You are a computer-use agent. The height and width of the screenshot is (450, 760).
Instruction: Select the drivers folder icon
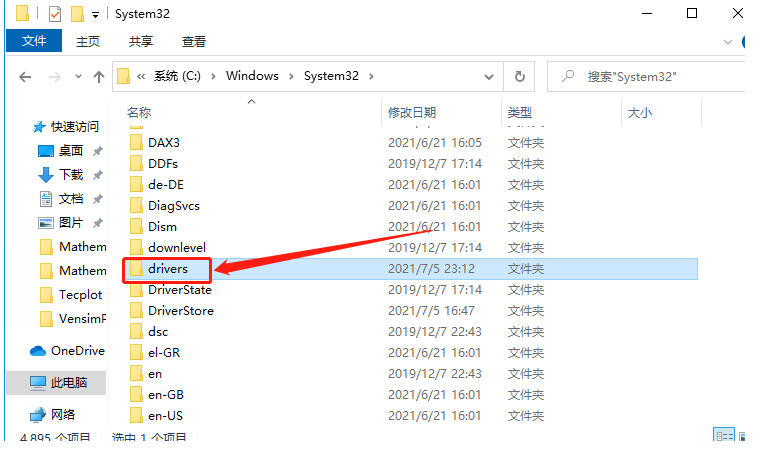[x=136, y=269]
